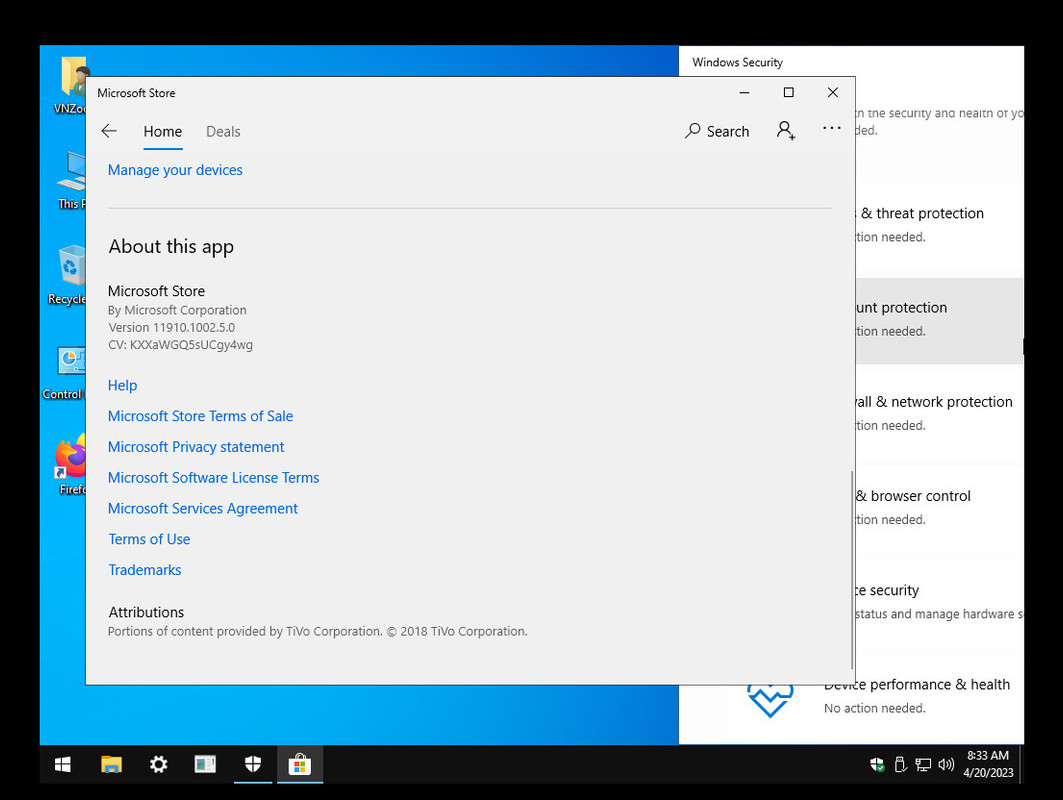
Task: Click By Microsoft Corporation text
Action: (x=177, y=311)
